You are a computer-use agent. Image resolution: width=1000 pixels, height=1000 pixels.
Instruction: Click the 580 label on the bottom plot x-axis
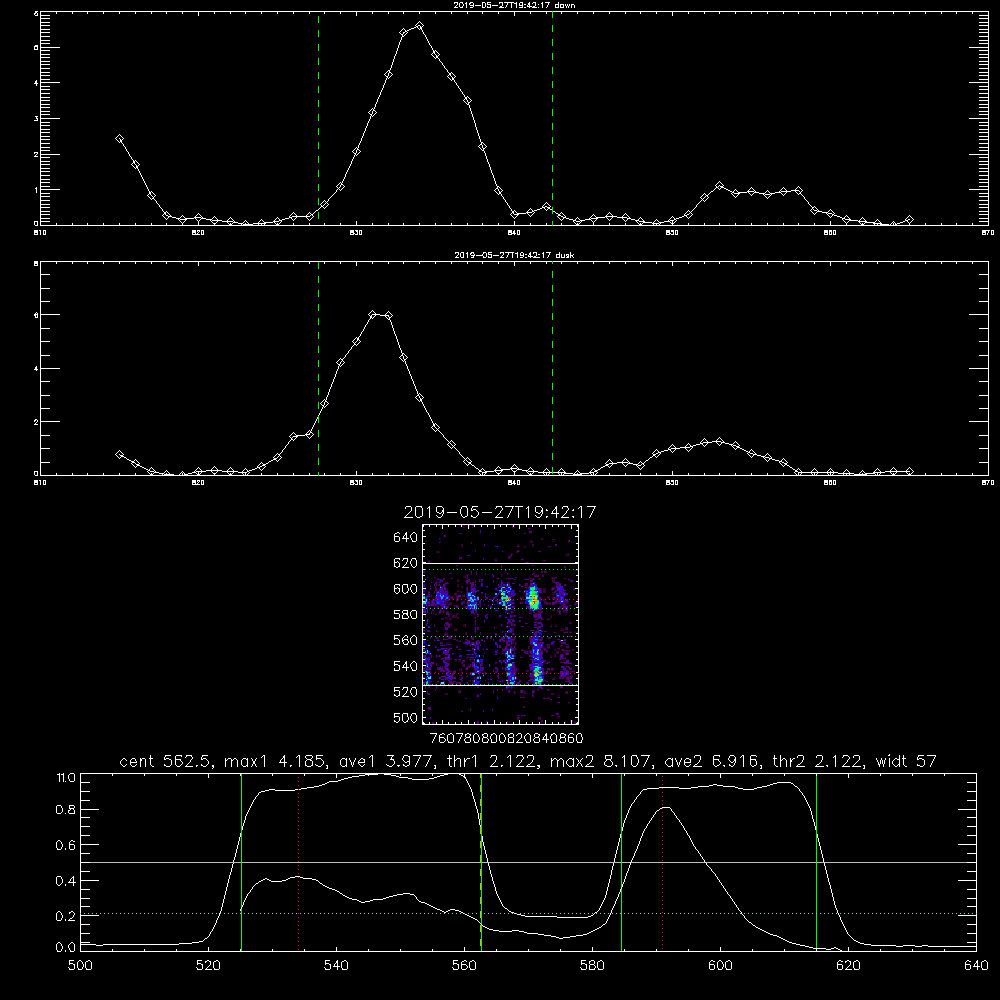(x=592, y=966)
